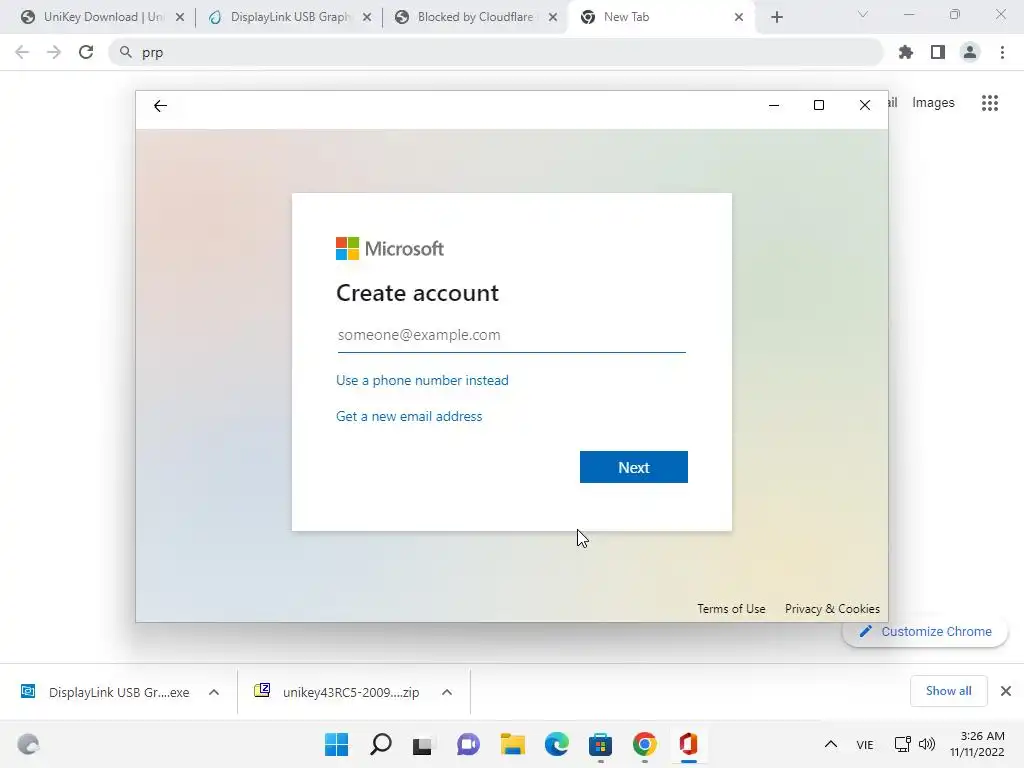Expand options for unikey zip download
The height and width of the screenshot is (768, 1024).
(x=447, y=692)
